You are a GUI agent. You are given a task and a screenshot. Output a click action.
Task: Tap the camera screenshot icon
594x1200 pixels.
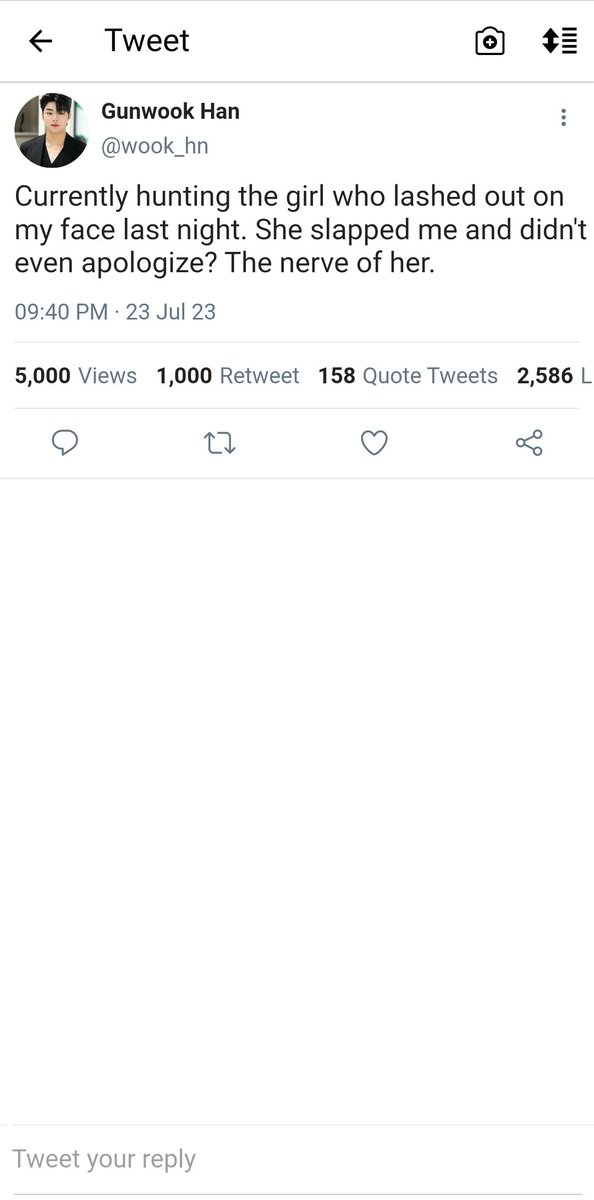[489, 41]
